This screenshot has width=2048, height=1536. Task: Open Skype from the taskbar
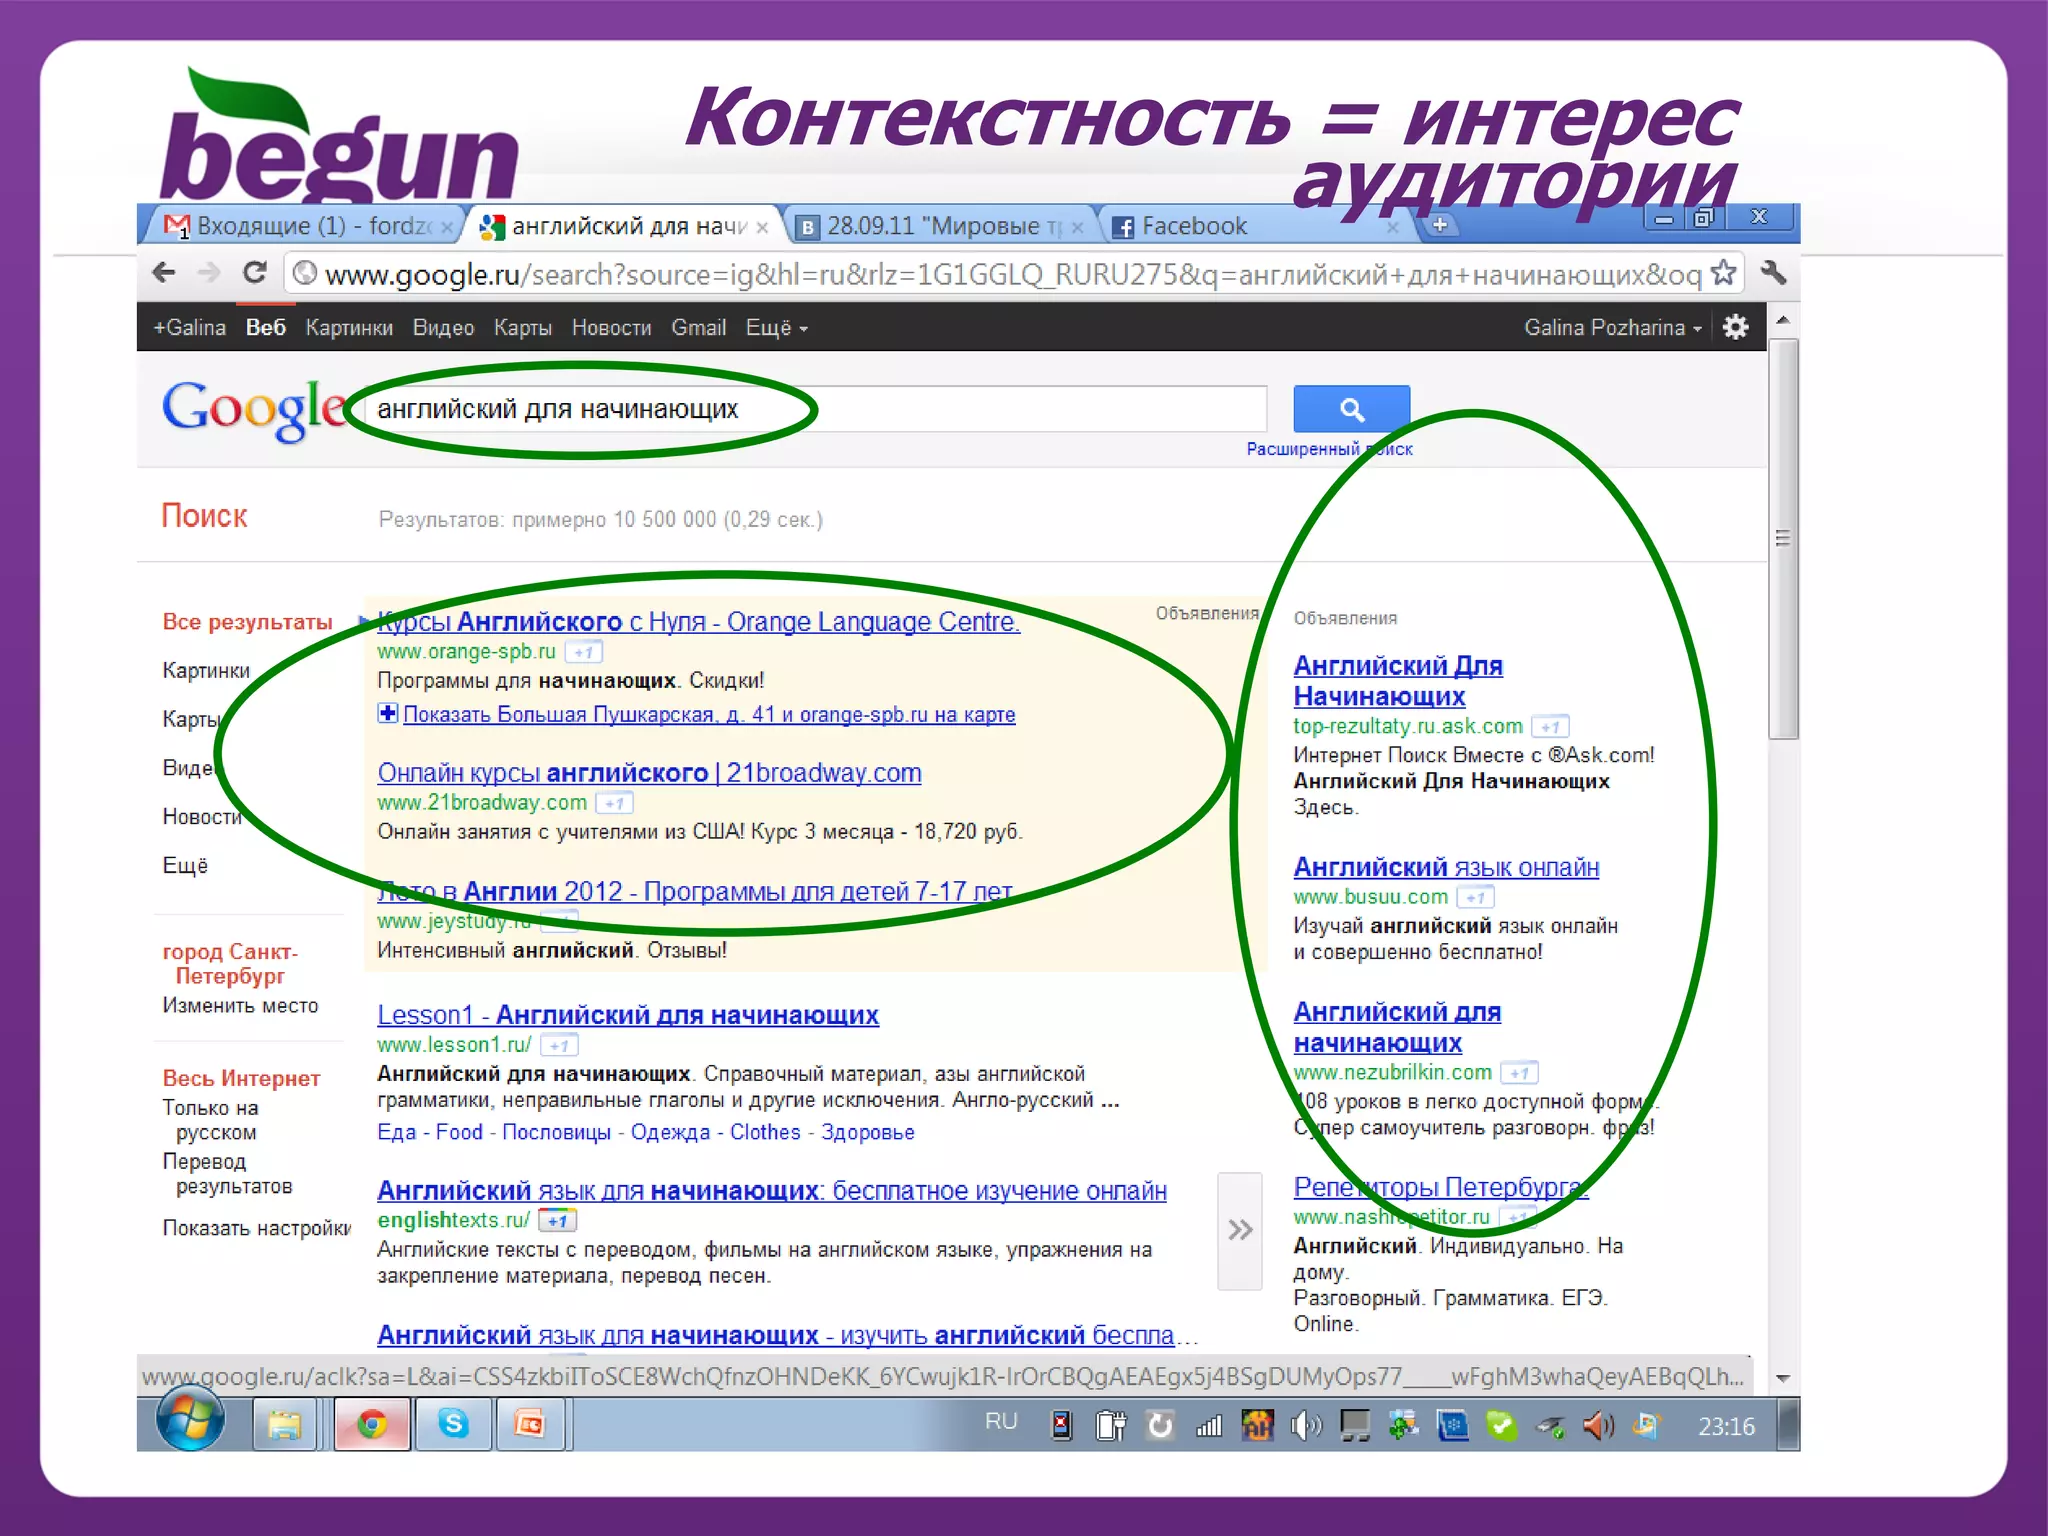[x=453, y=1424]
